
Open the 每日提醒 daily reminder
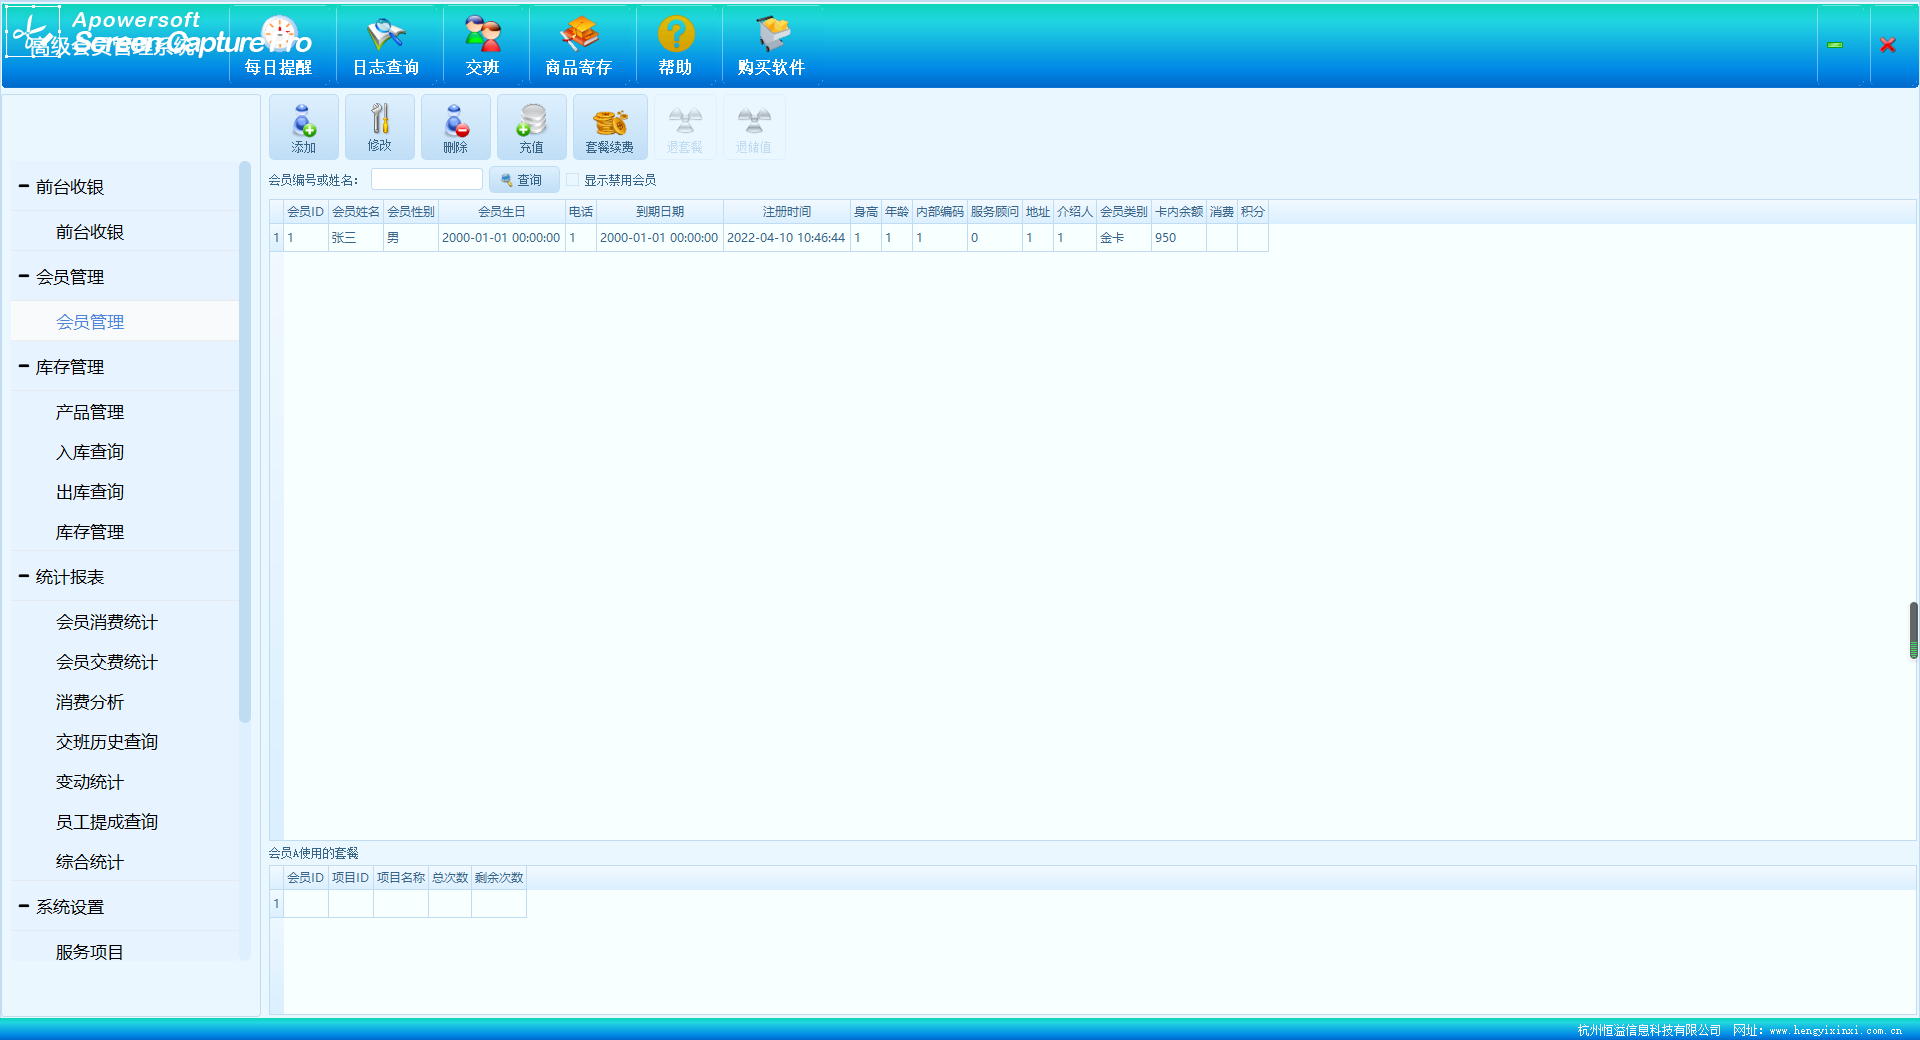(279, 46)
